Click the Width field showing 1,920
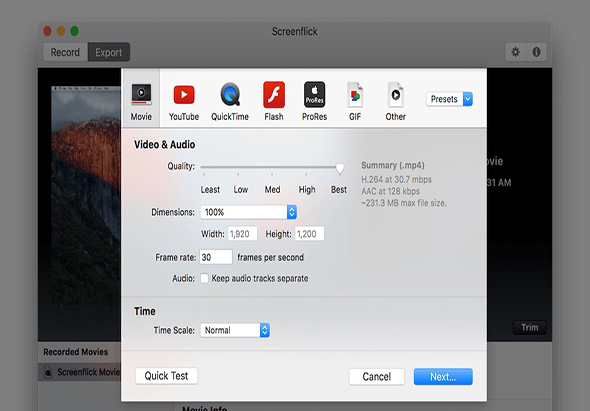Image resolution: width=590 pixels, height=411 pixels. click(x=242, y=234)
